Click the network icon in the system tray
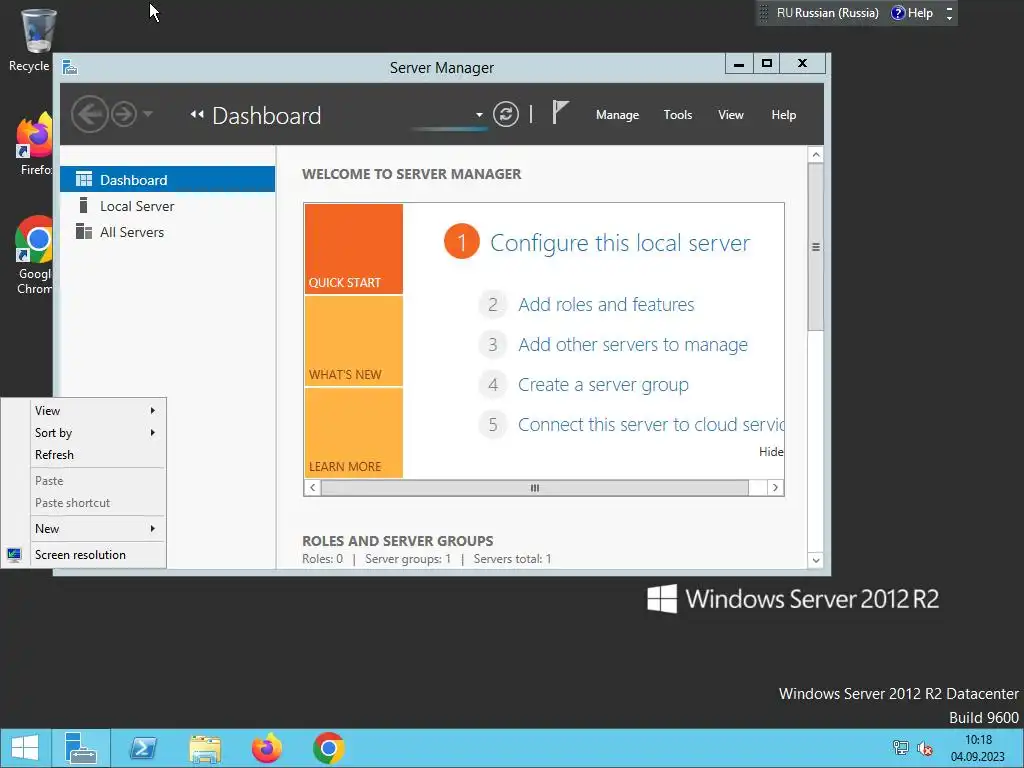The height and width of the screenshot is (768, 1024). (901, 748)
